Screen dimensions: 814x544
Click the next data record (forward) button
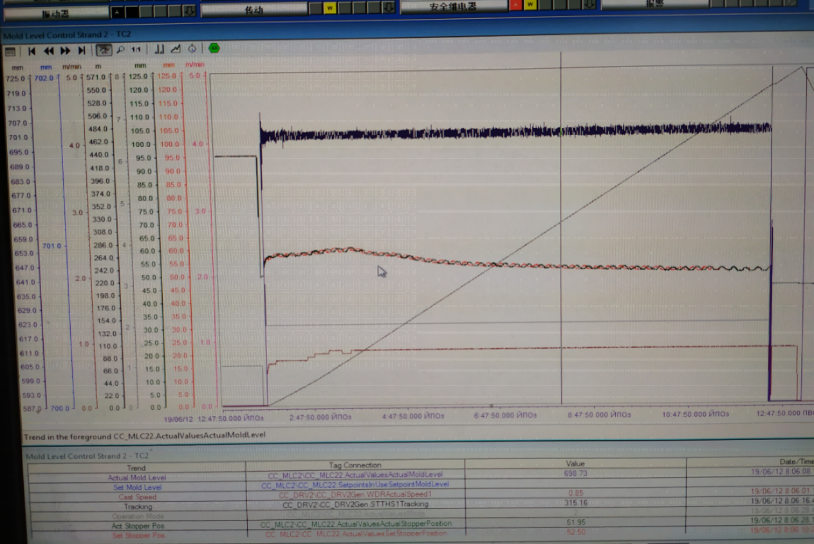[65, 49]
